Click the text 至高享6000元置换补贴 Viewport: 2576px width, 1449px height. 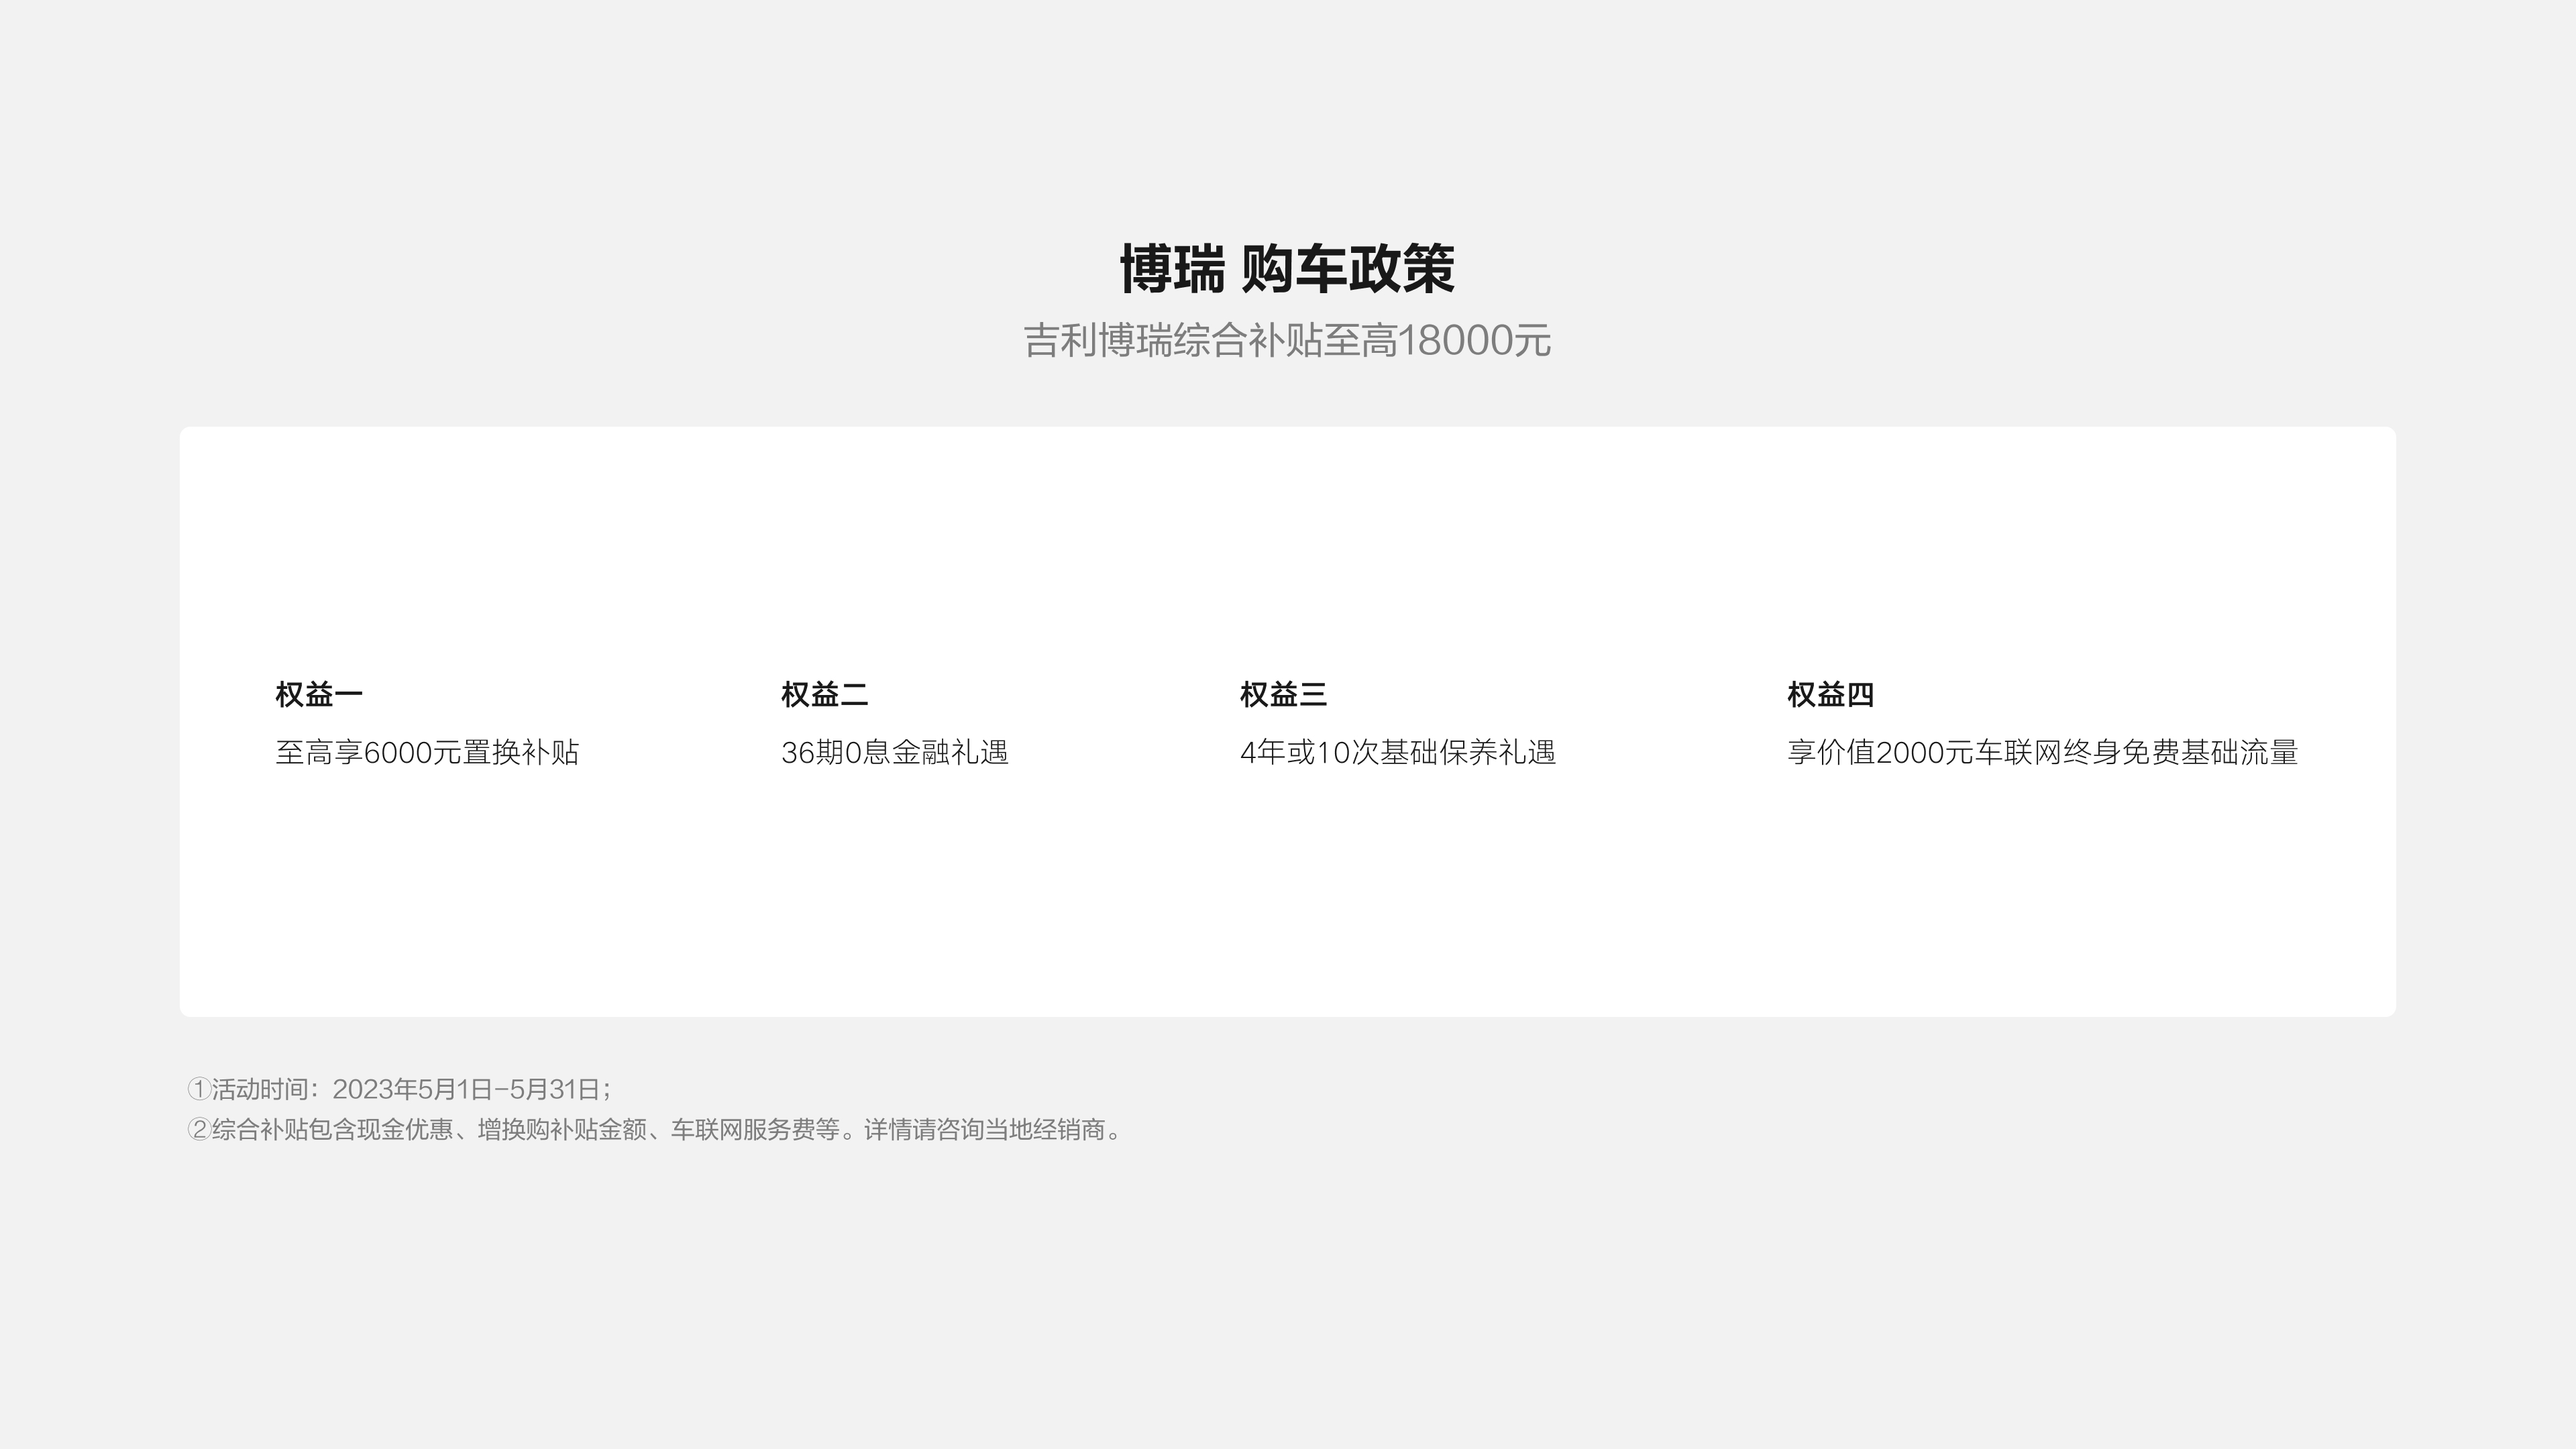pyautogui.click(x=427, y=752)
